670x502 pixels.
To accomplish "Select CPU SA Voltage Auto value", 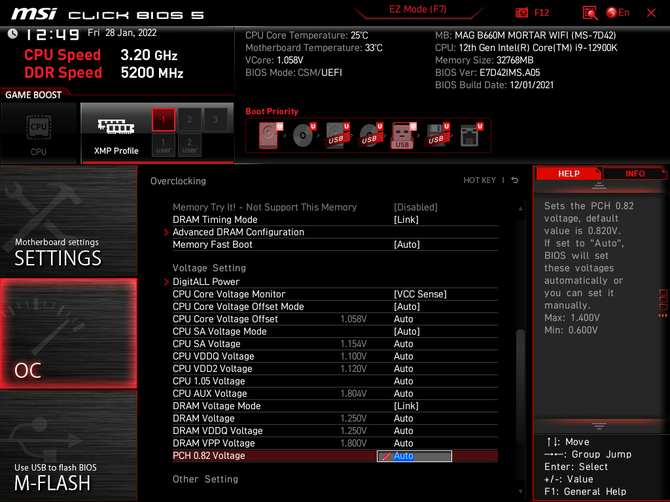I will (403, 343).
